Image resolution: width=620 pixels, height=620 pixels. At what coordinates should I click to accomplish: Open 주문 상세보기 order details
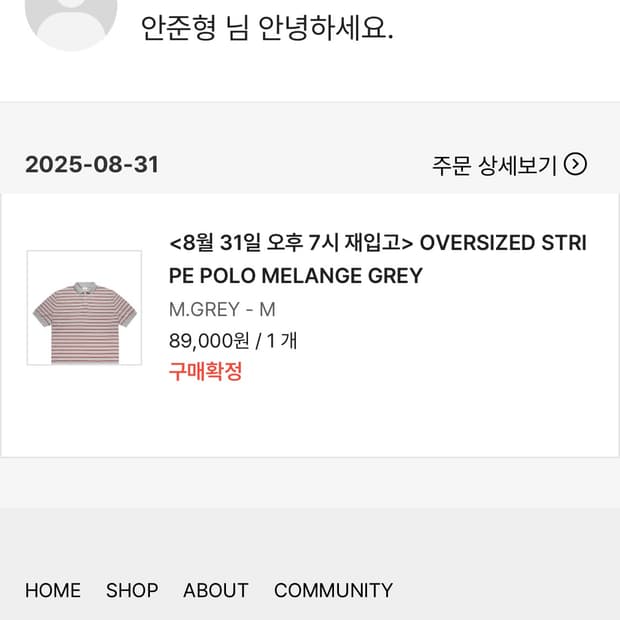494,165
